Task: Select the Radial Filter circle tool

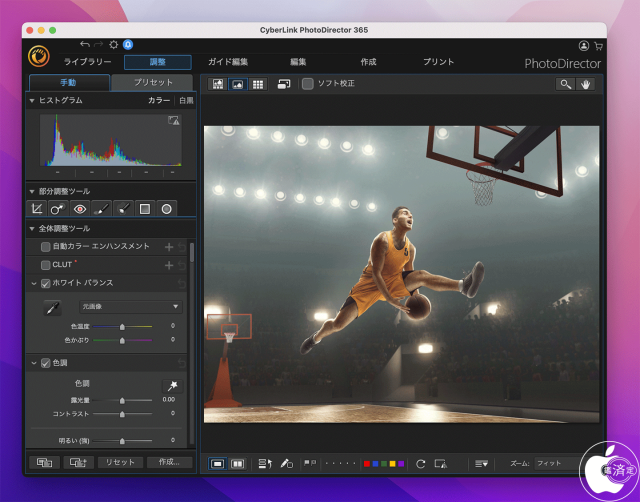Action: pos(166,209)
